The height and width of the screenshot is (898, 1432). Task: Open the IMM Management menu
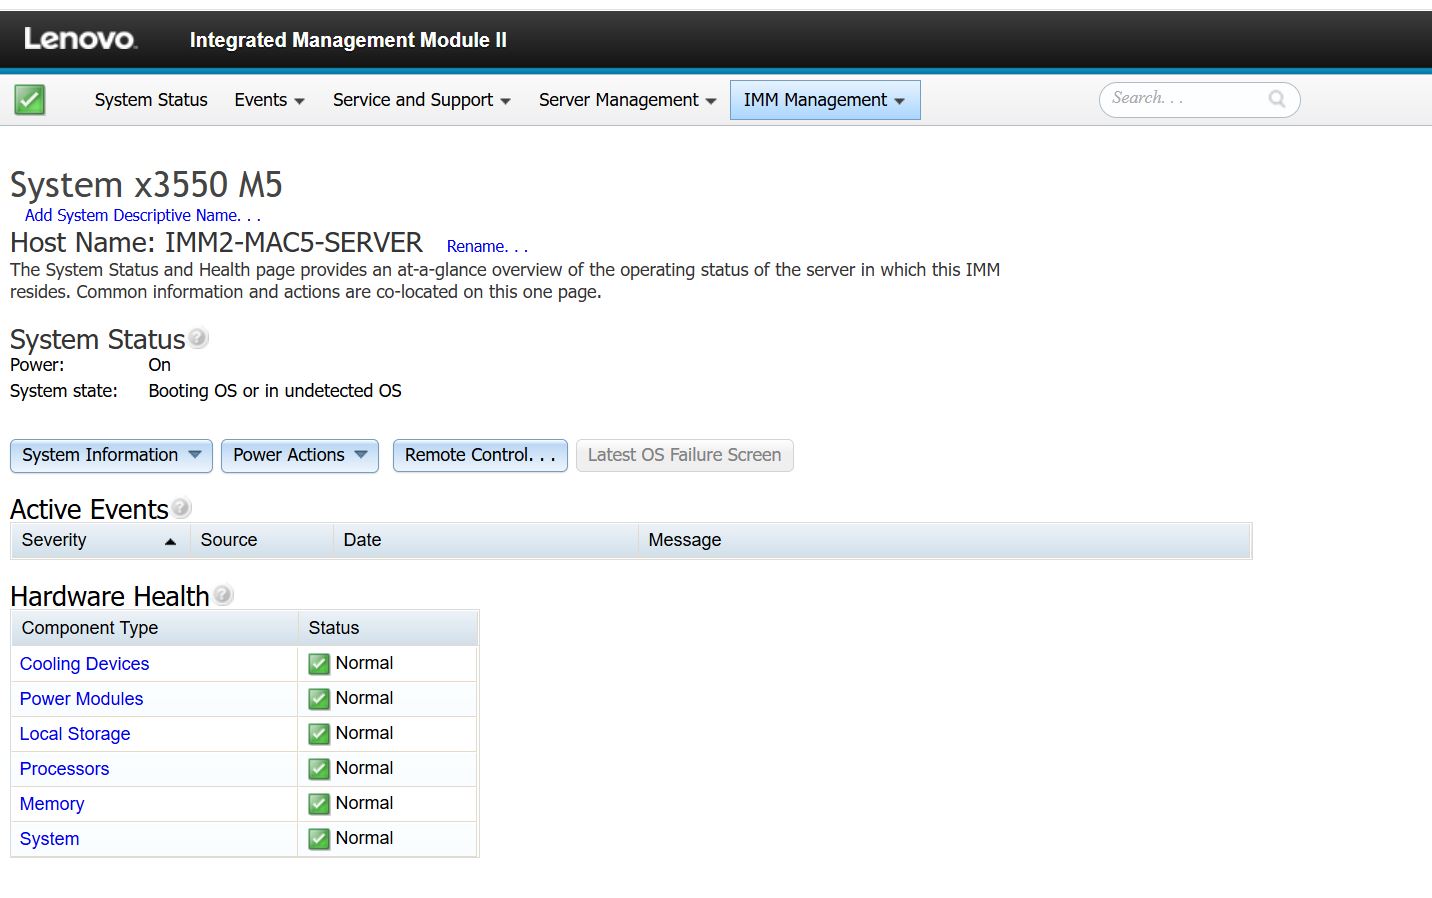pos(824,100)
